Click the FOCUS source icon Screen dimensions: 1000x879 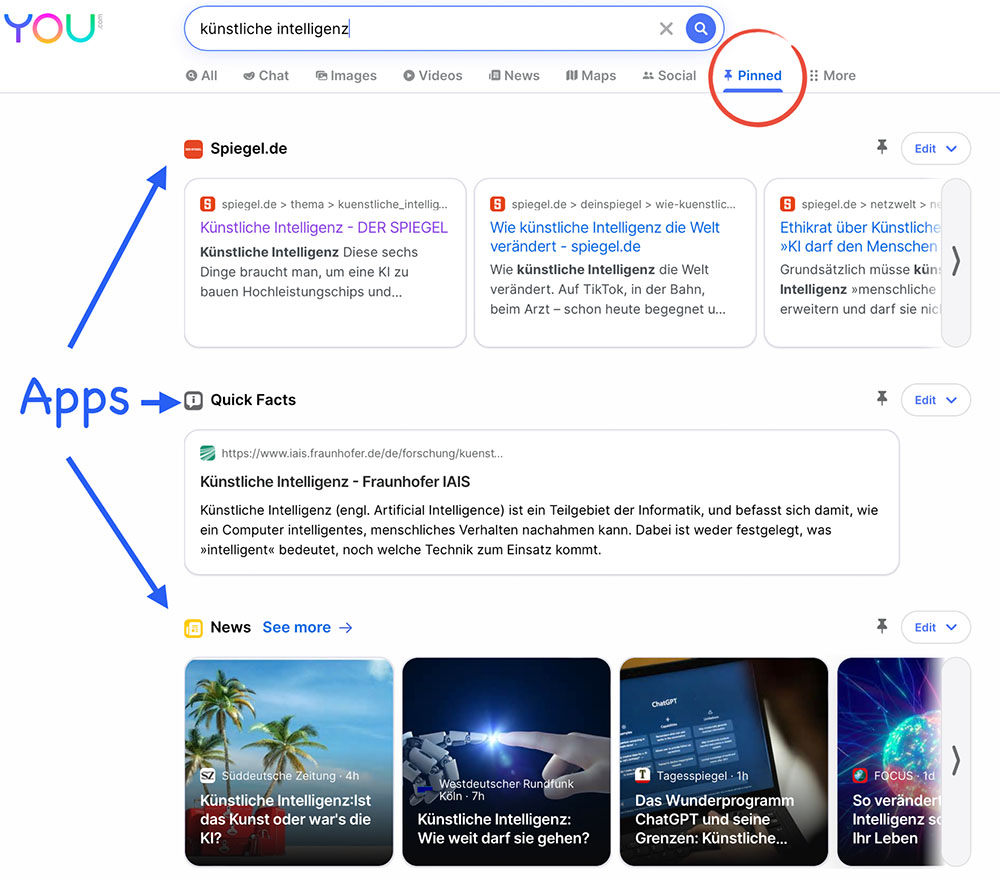tap(860, 776)
